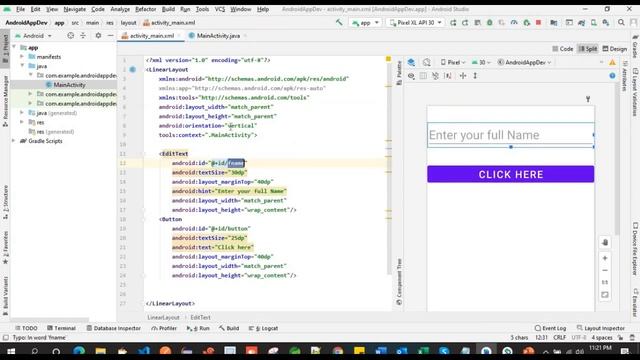Click the Design Surface layers icon
640x360 pixels.
[x=411, y=62]
